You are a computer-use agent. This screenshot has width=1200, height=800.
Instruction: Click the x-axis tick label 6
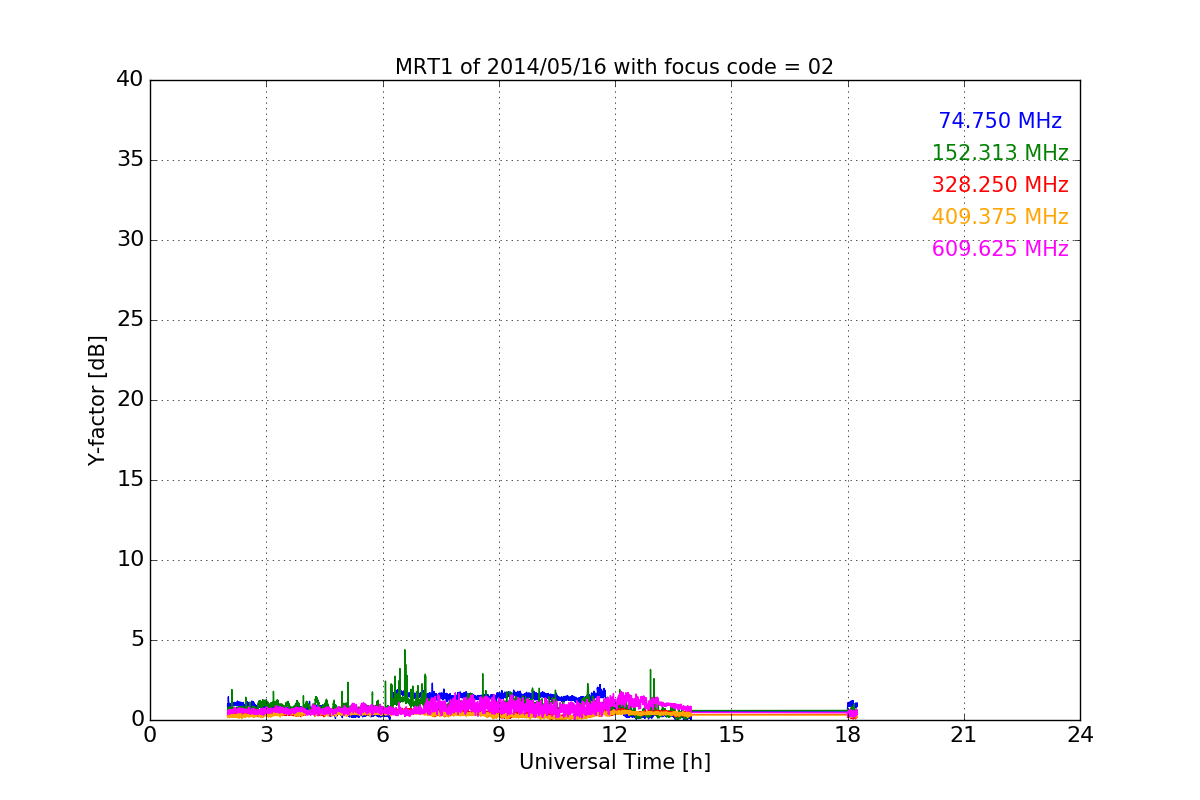[x=383, y=735]
